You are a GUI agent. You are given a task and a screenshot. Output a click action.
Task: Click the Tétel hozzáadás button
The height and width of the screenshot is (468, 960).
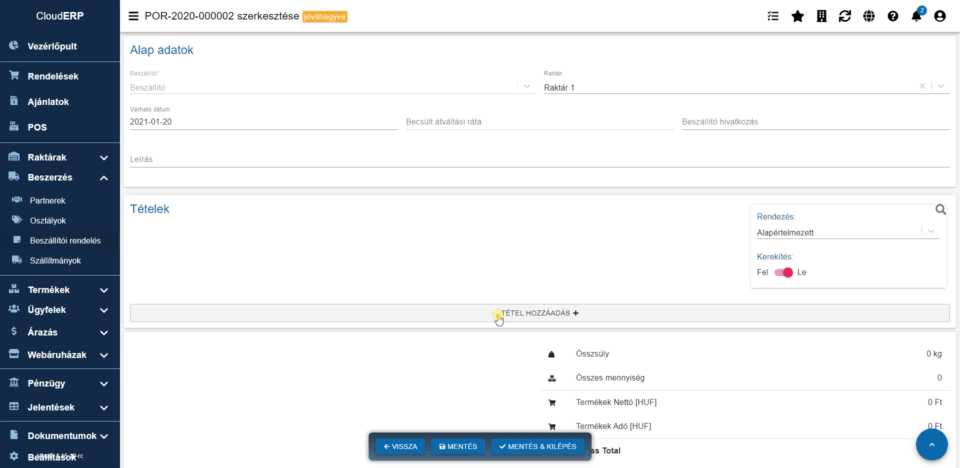539,313
